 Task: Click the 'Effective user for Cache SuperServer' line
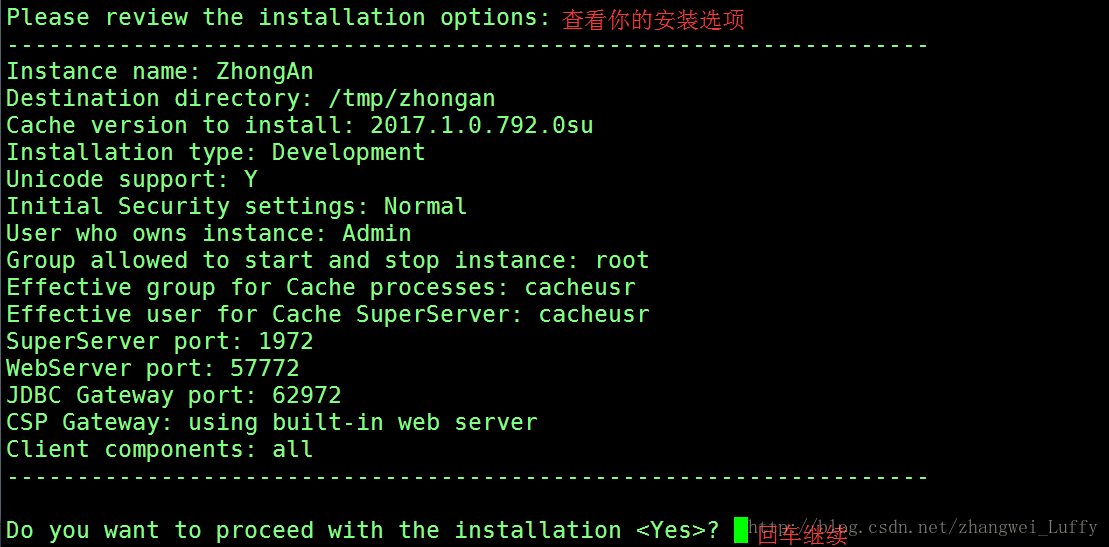pos(328,315)
